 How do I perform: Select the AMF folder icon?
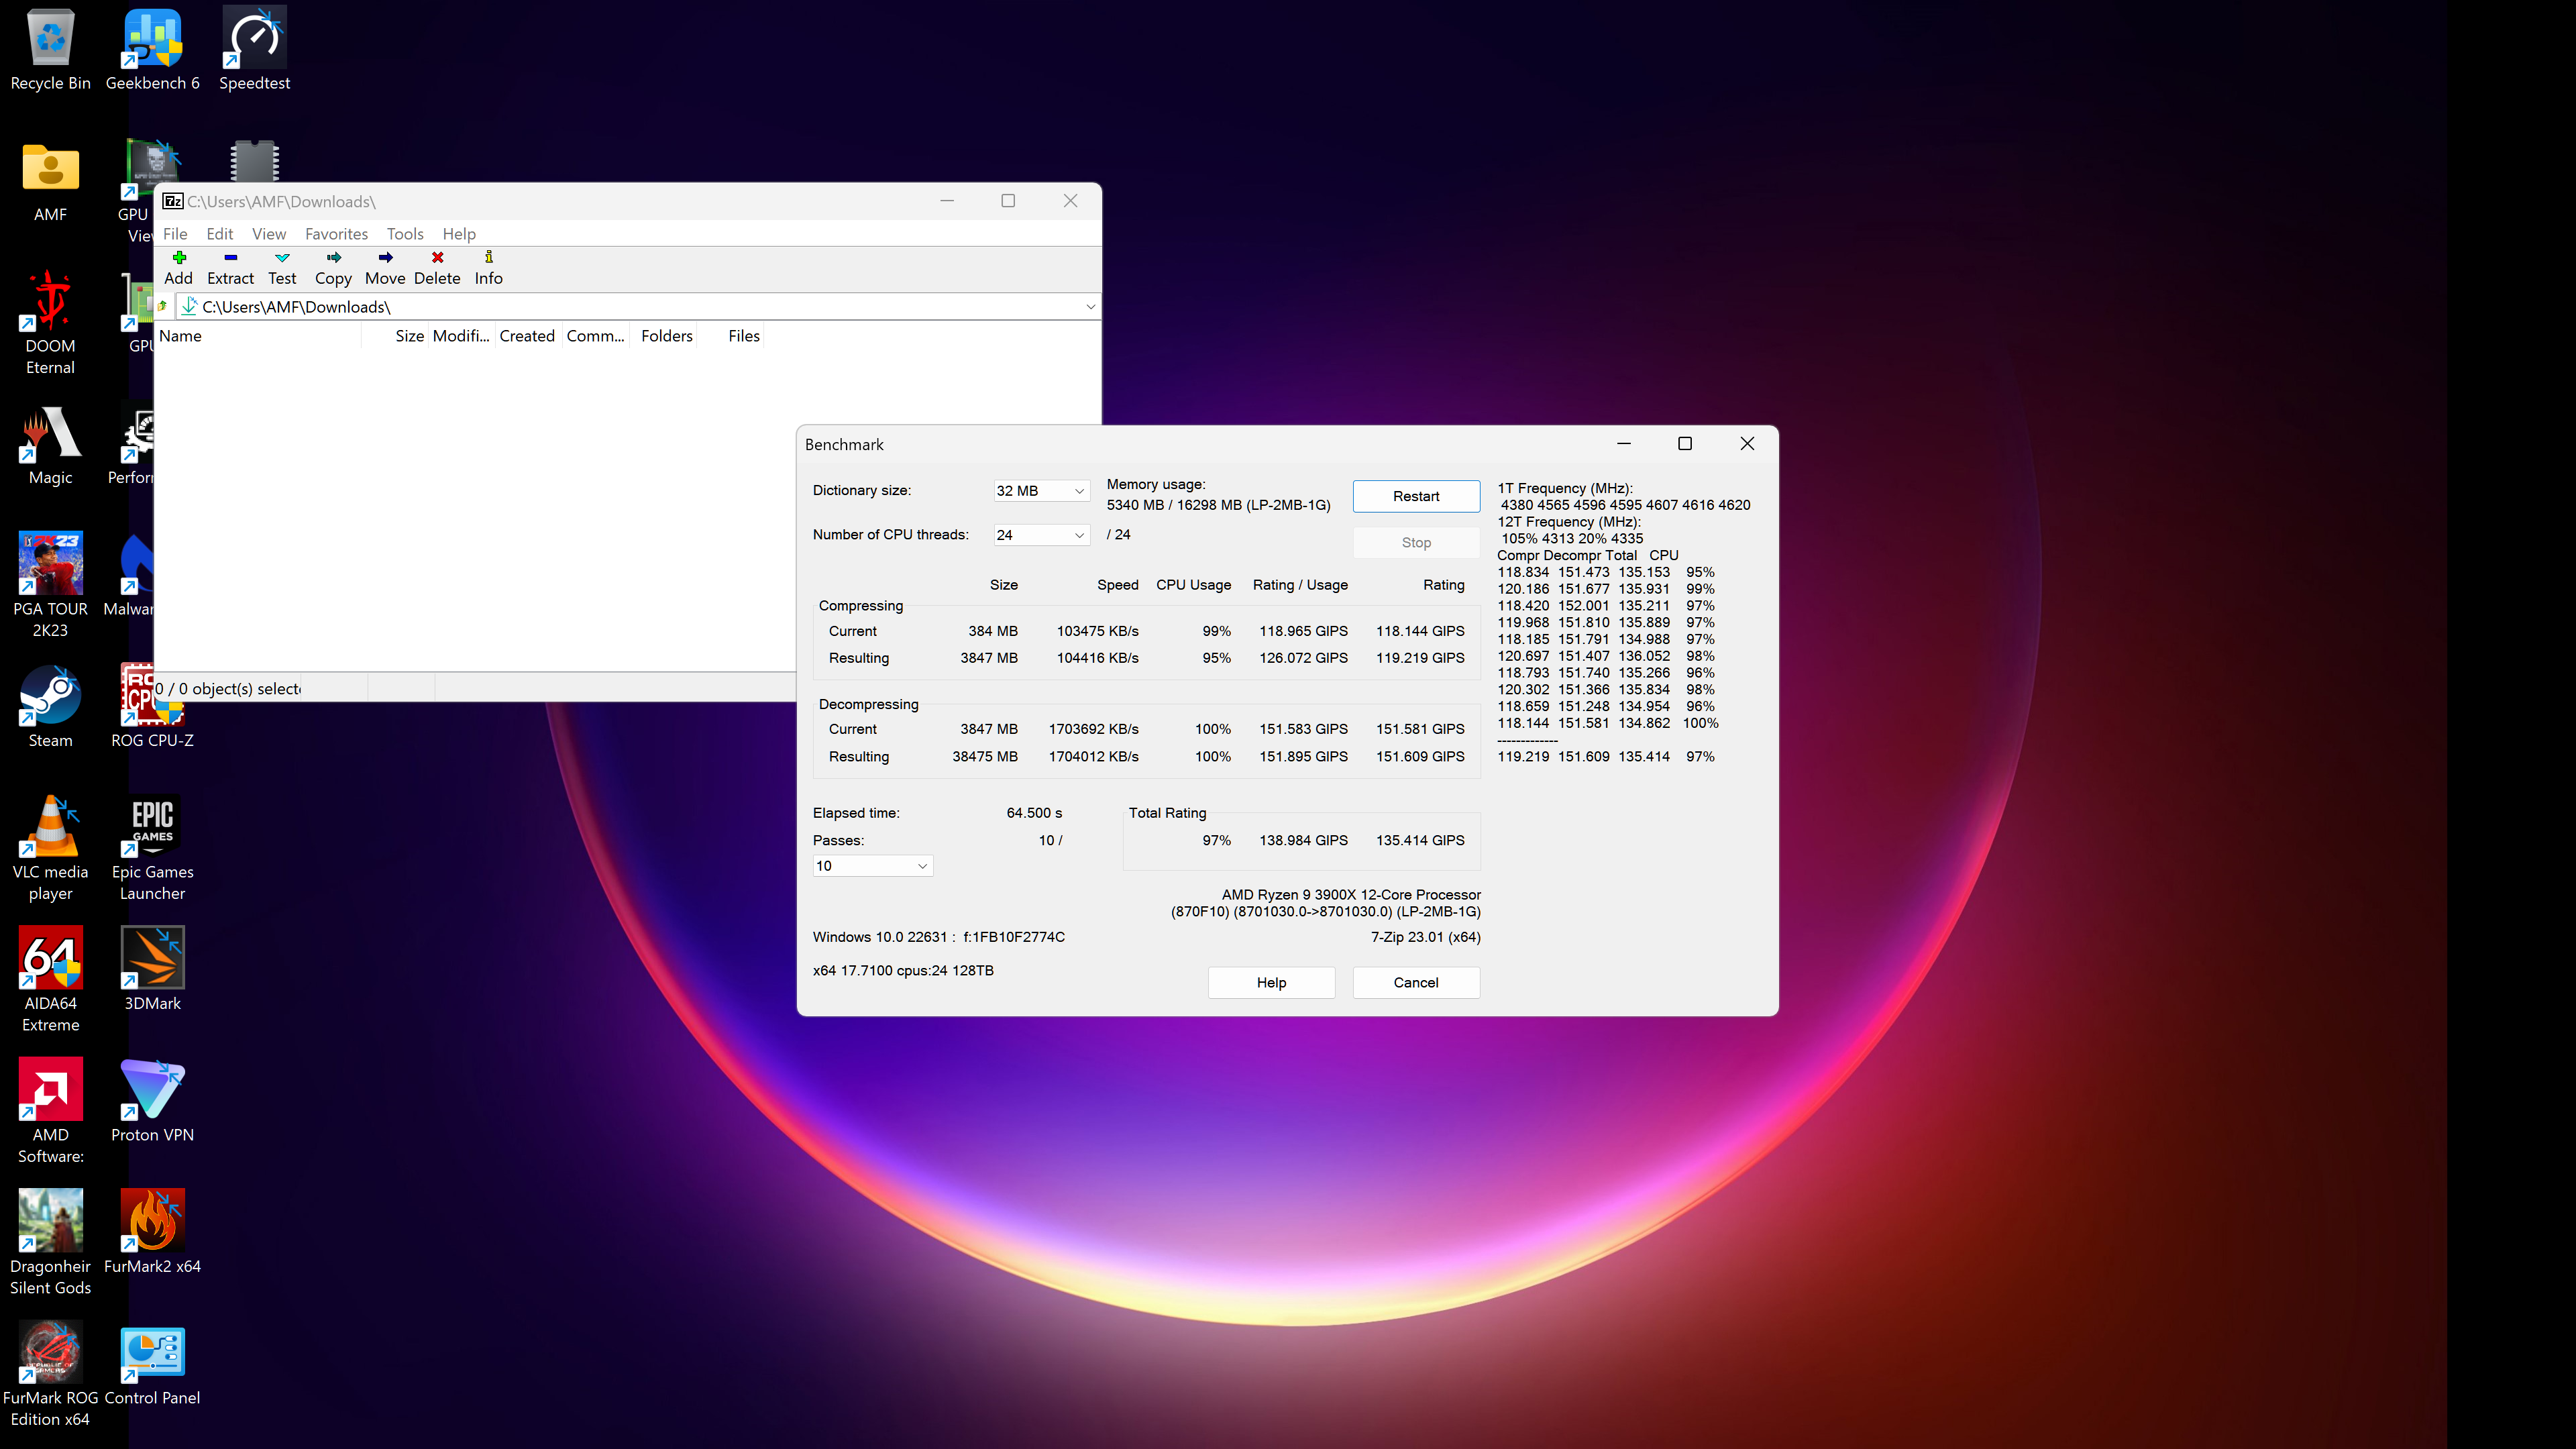(50, 182)
